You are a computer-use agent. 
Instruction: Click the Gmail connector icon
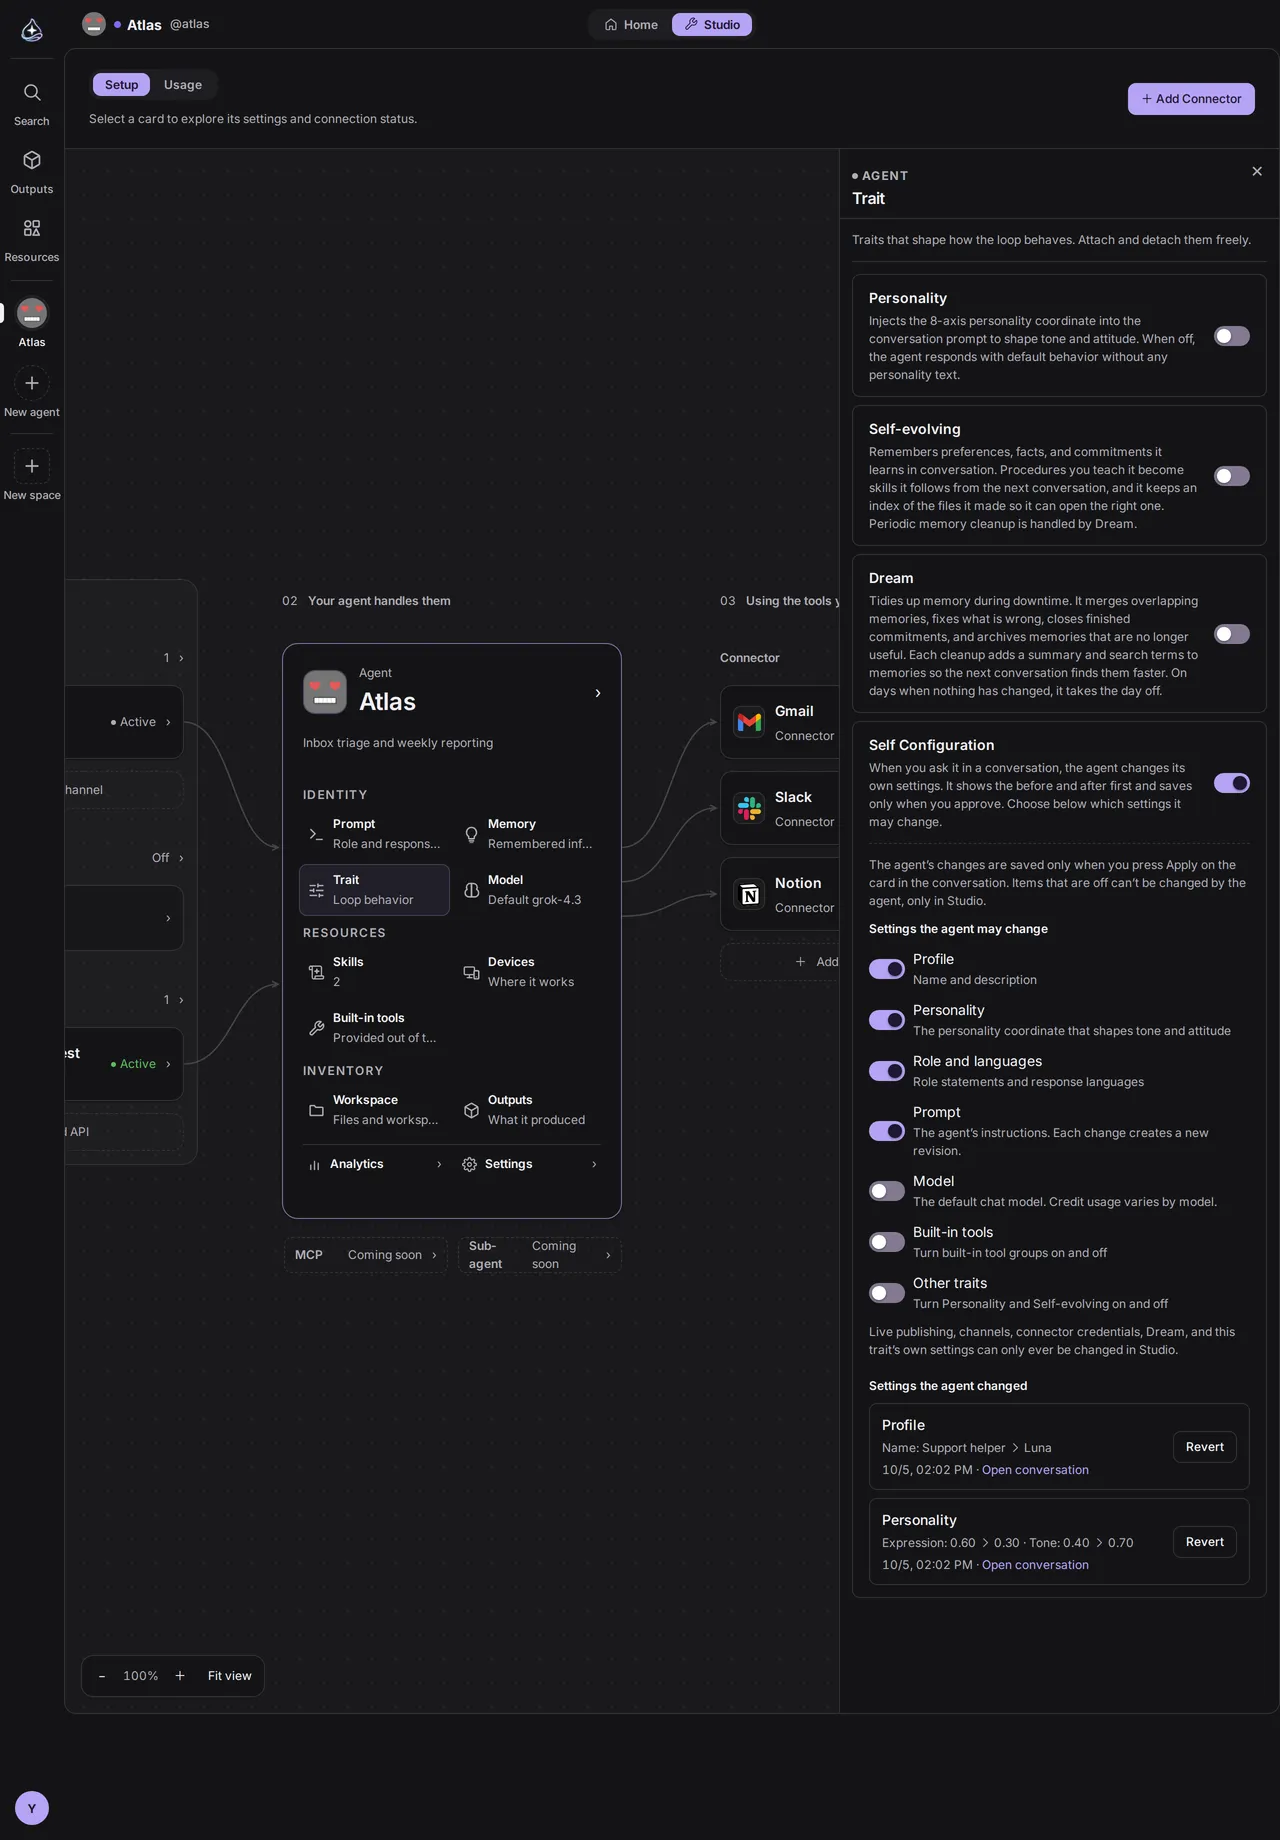pyautogui.click(x=749, y=722)
